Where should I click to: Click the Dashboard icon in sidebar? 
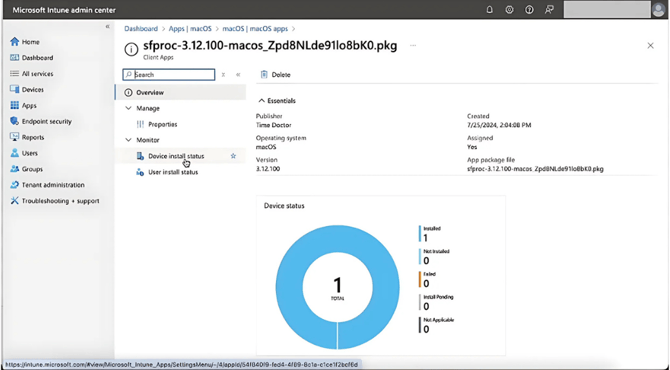[x=15, y=57]
